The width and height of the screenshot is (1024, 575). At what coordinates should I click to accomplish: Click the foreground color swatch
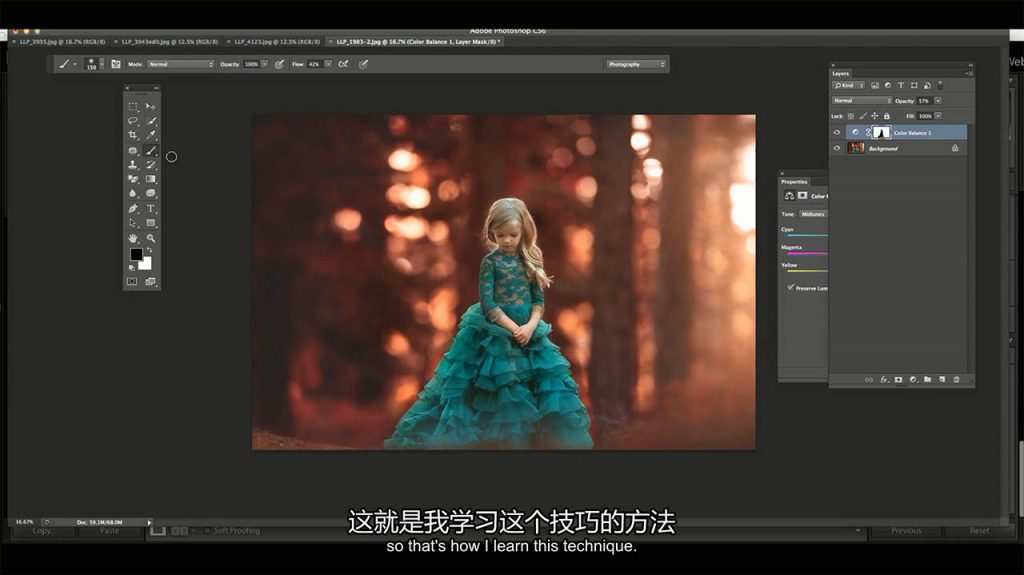click(136, 255)
